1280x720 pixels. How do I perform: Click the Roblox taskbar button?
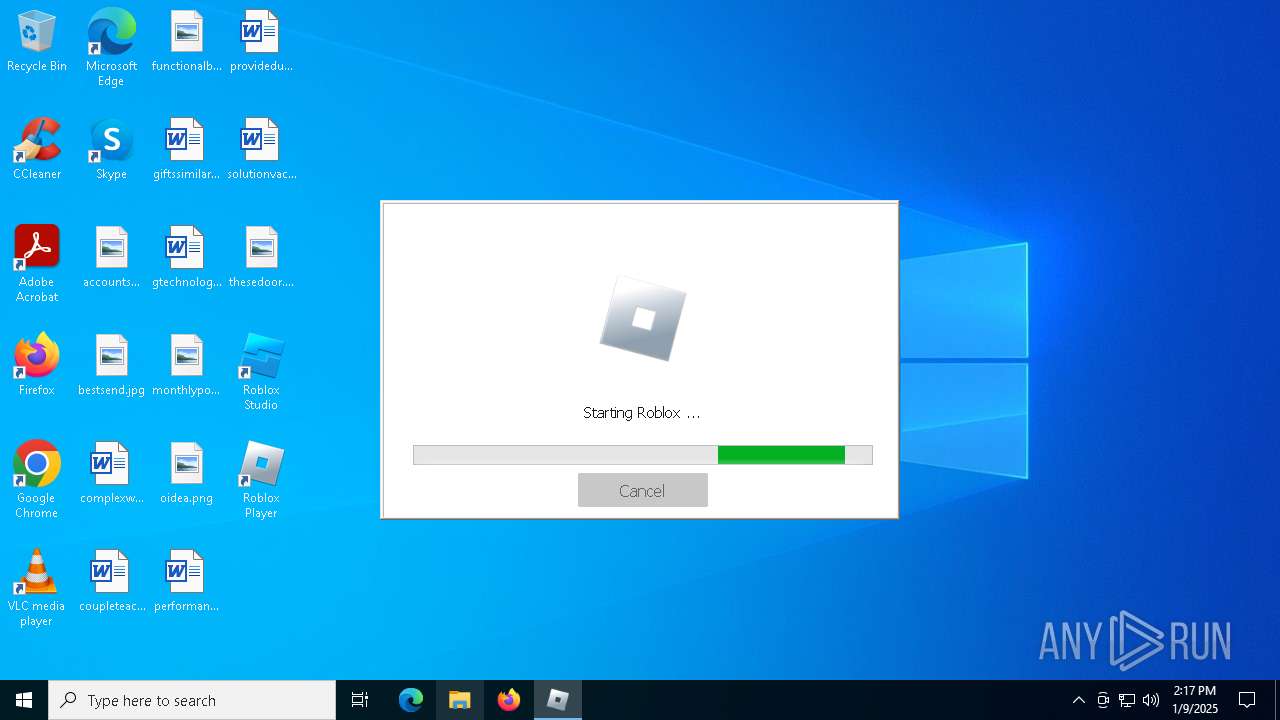pyautogui.click(x=558, y=700)
